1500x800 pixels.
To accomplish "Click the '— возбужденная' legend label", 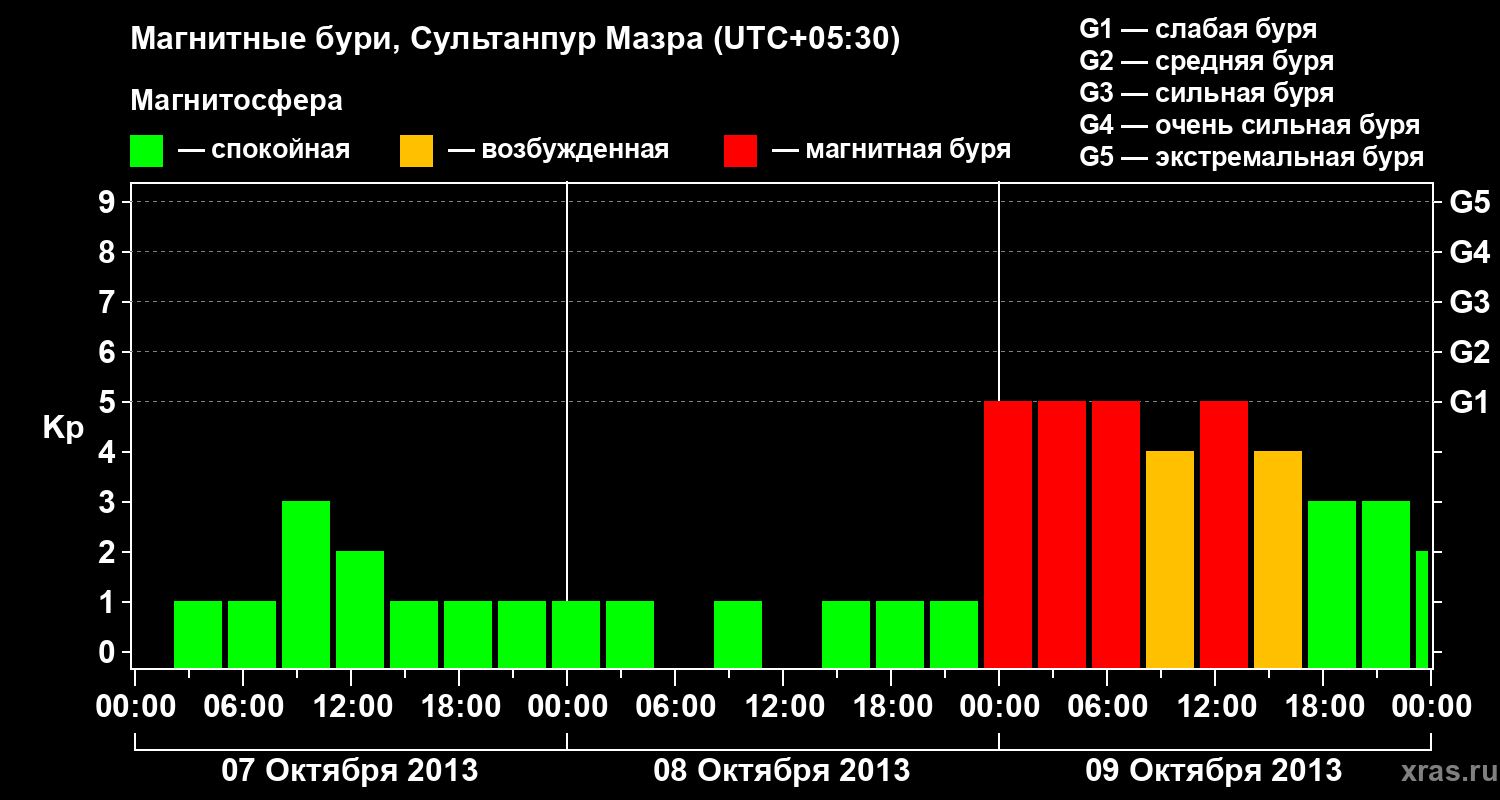I will click(x=558, y=150).
